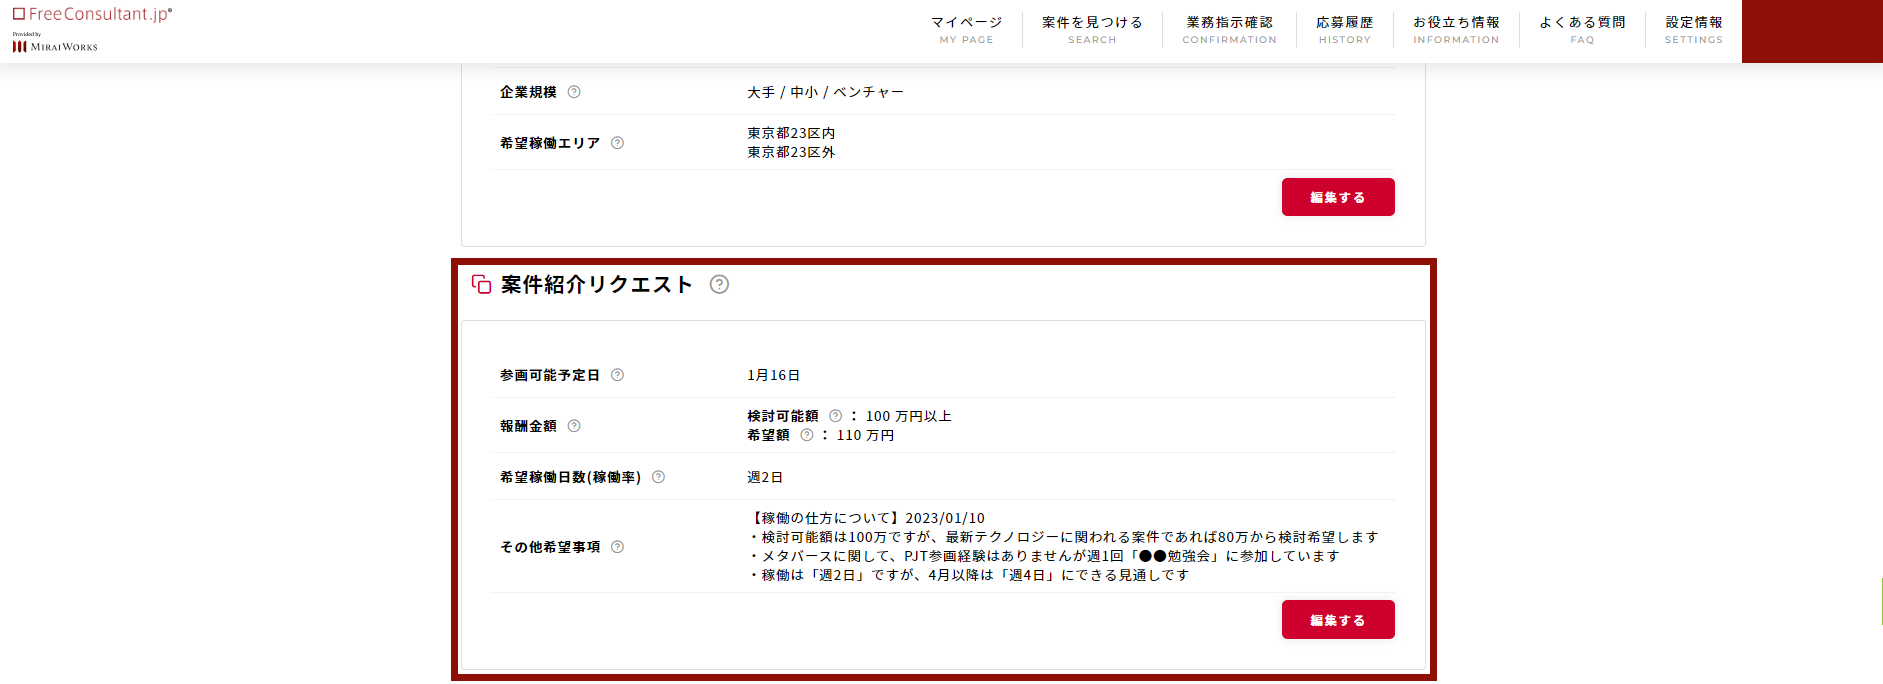Click the dark red block at header right
The width and height of the screenshot is (1883, 684).
click(x=1812, y=31)
